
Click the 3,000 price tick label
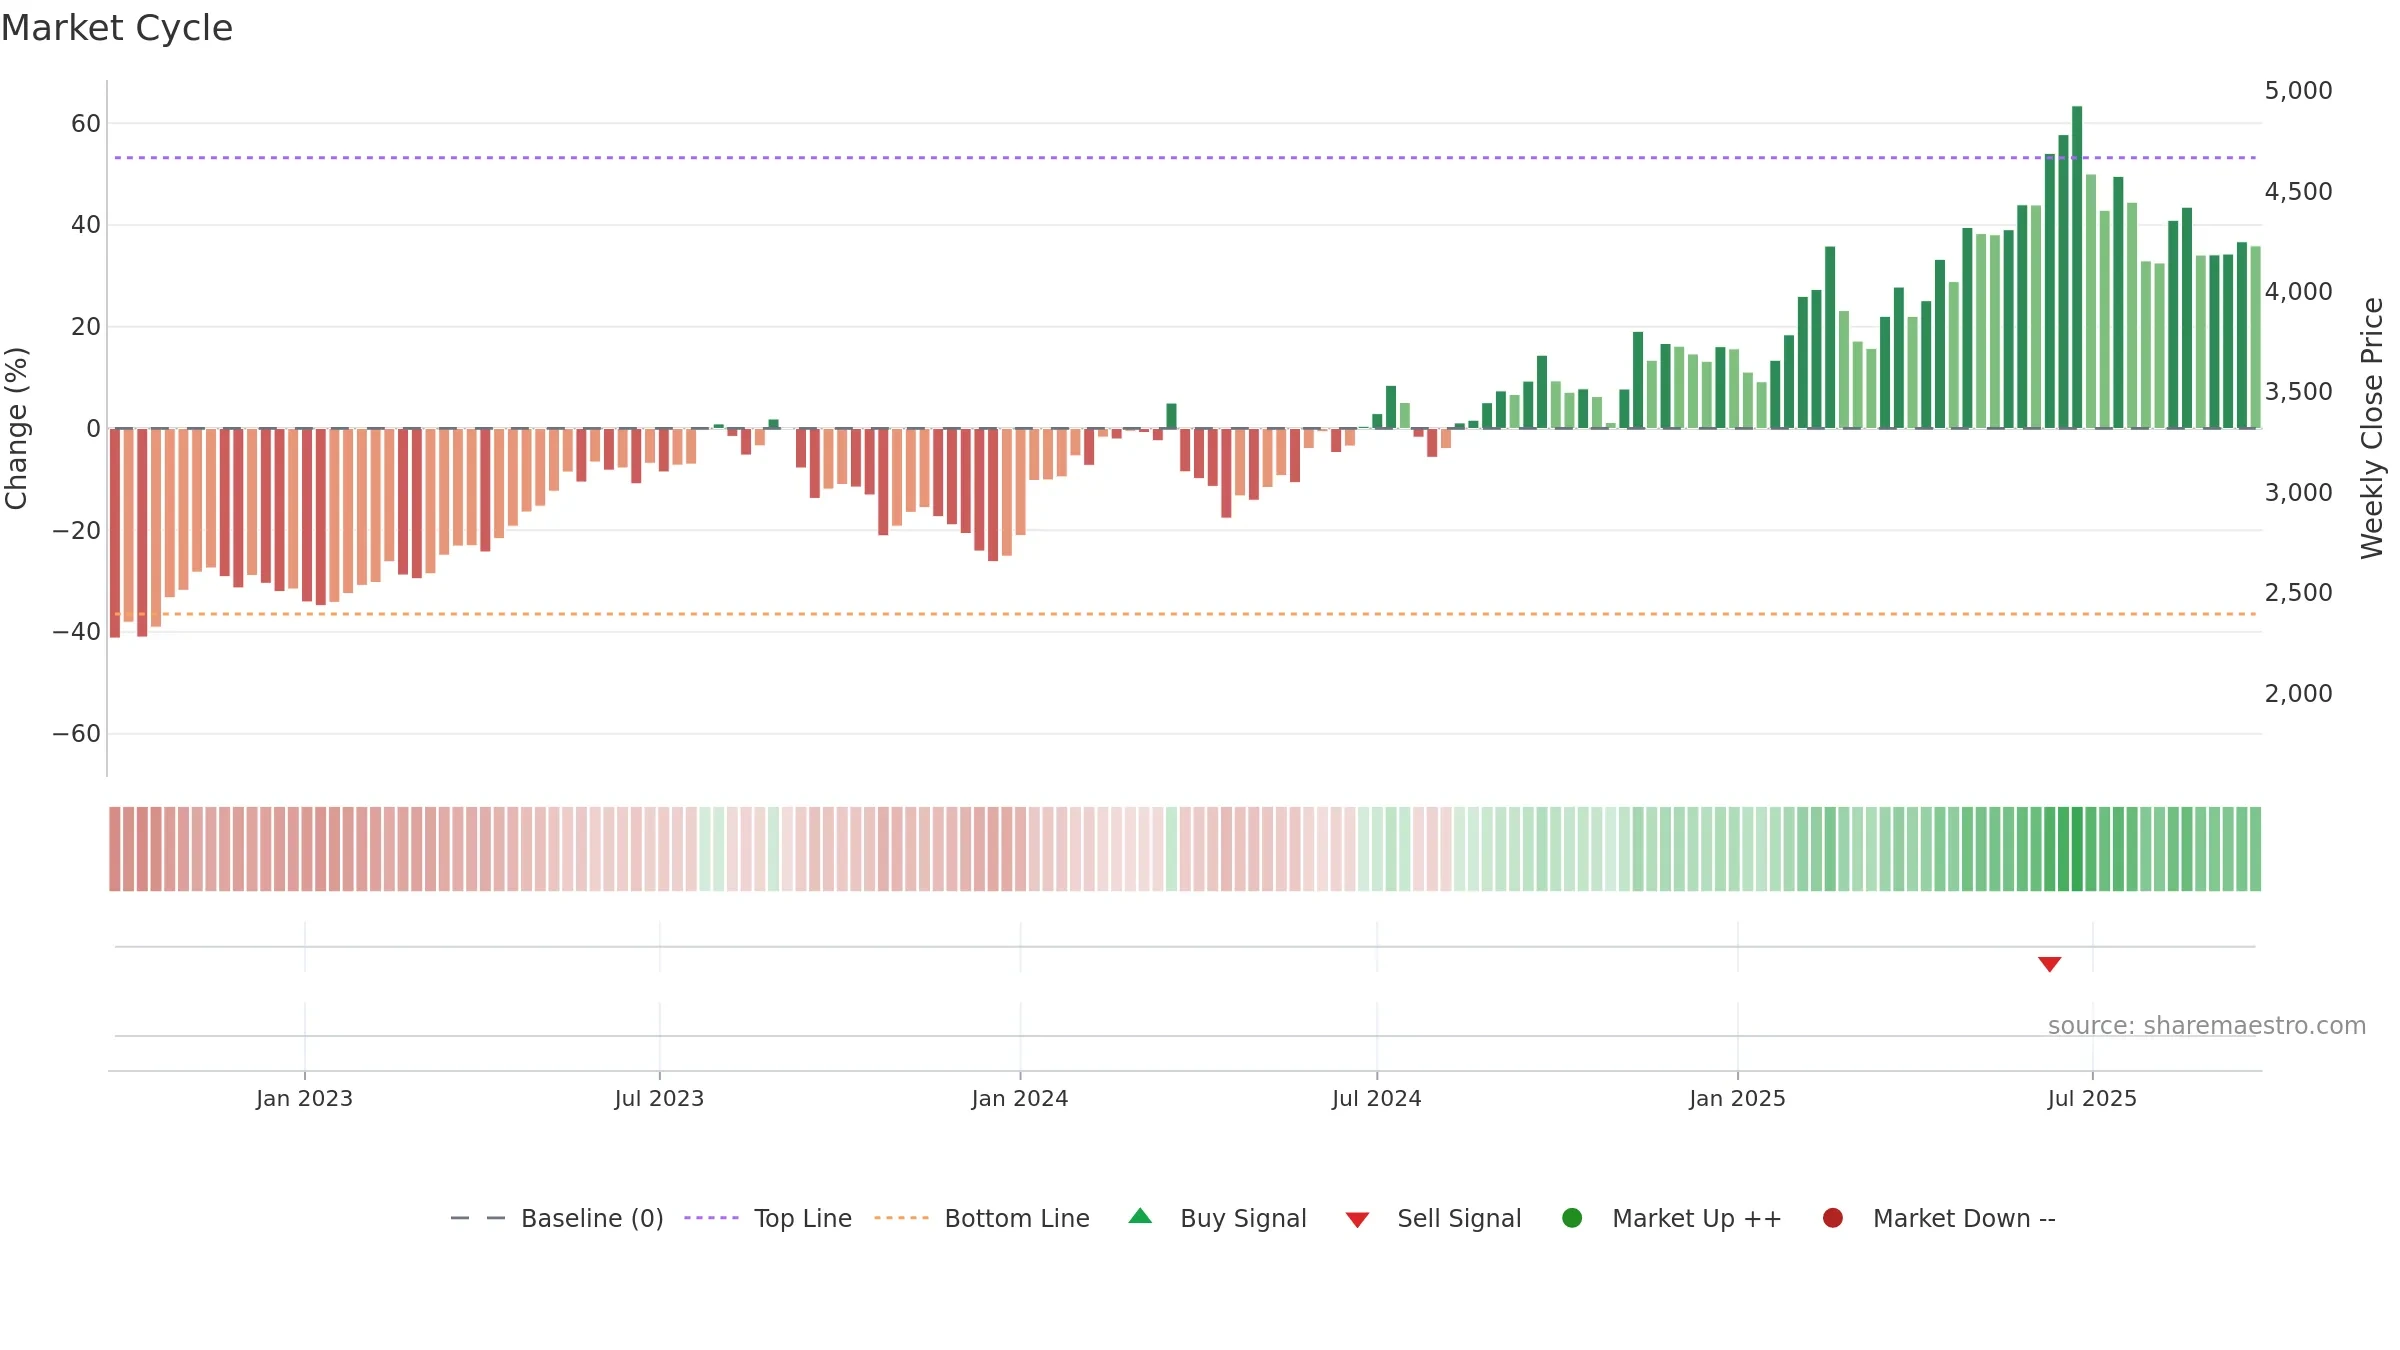[x=2298, y=493]
